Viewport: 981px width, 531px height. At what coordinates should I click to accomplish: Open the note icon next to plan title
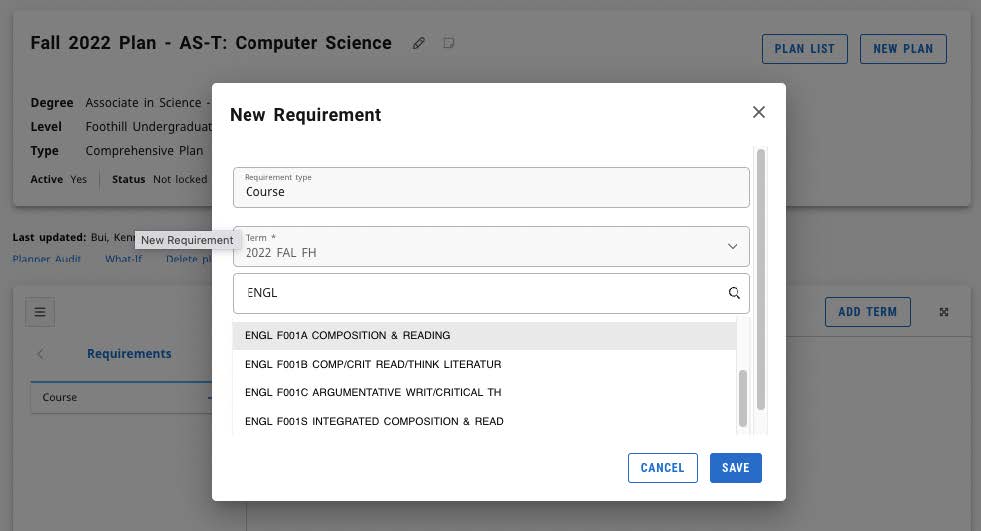[449, 43]
